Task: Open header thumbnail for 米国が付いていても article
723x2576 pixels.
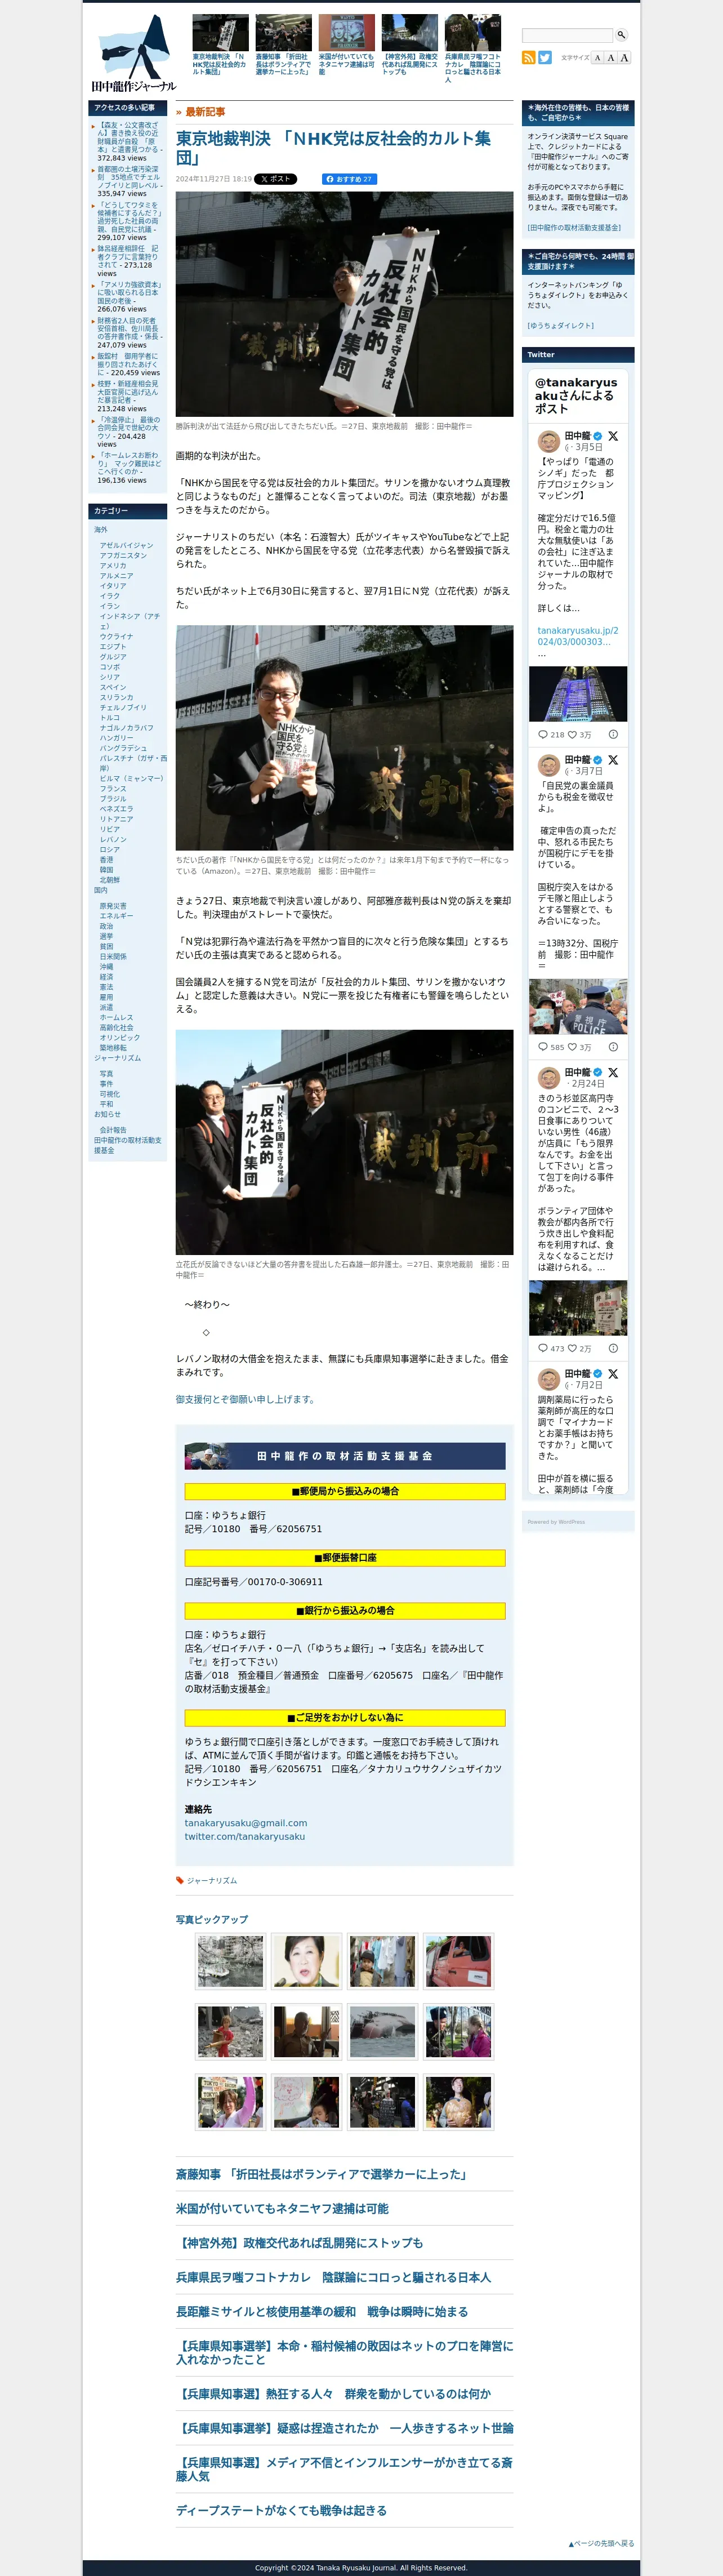Action: 347,33
